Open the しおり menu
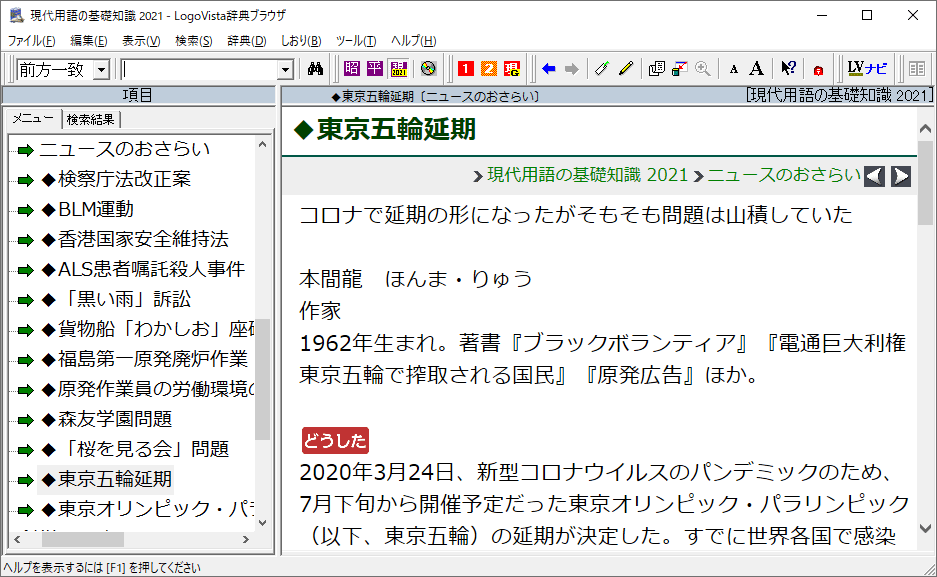This screenshot has height=577, width=937. [301, 41]
